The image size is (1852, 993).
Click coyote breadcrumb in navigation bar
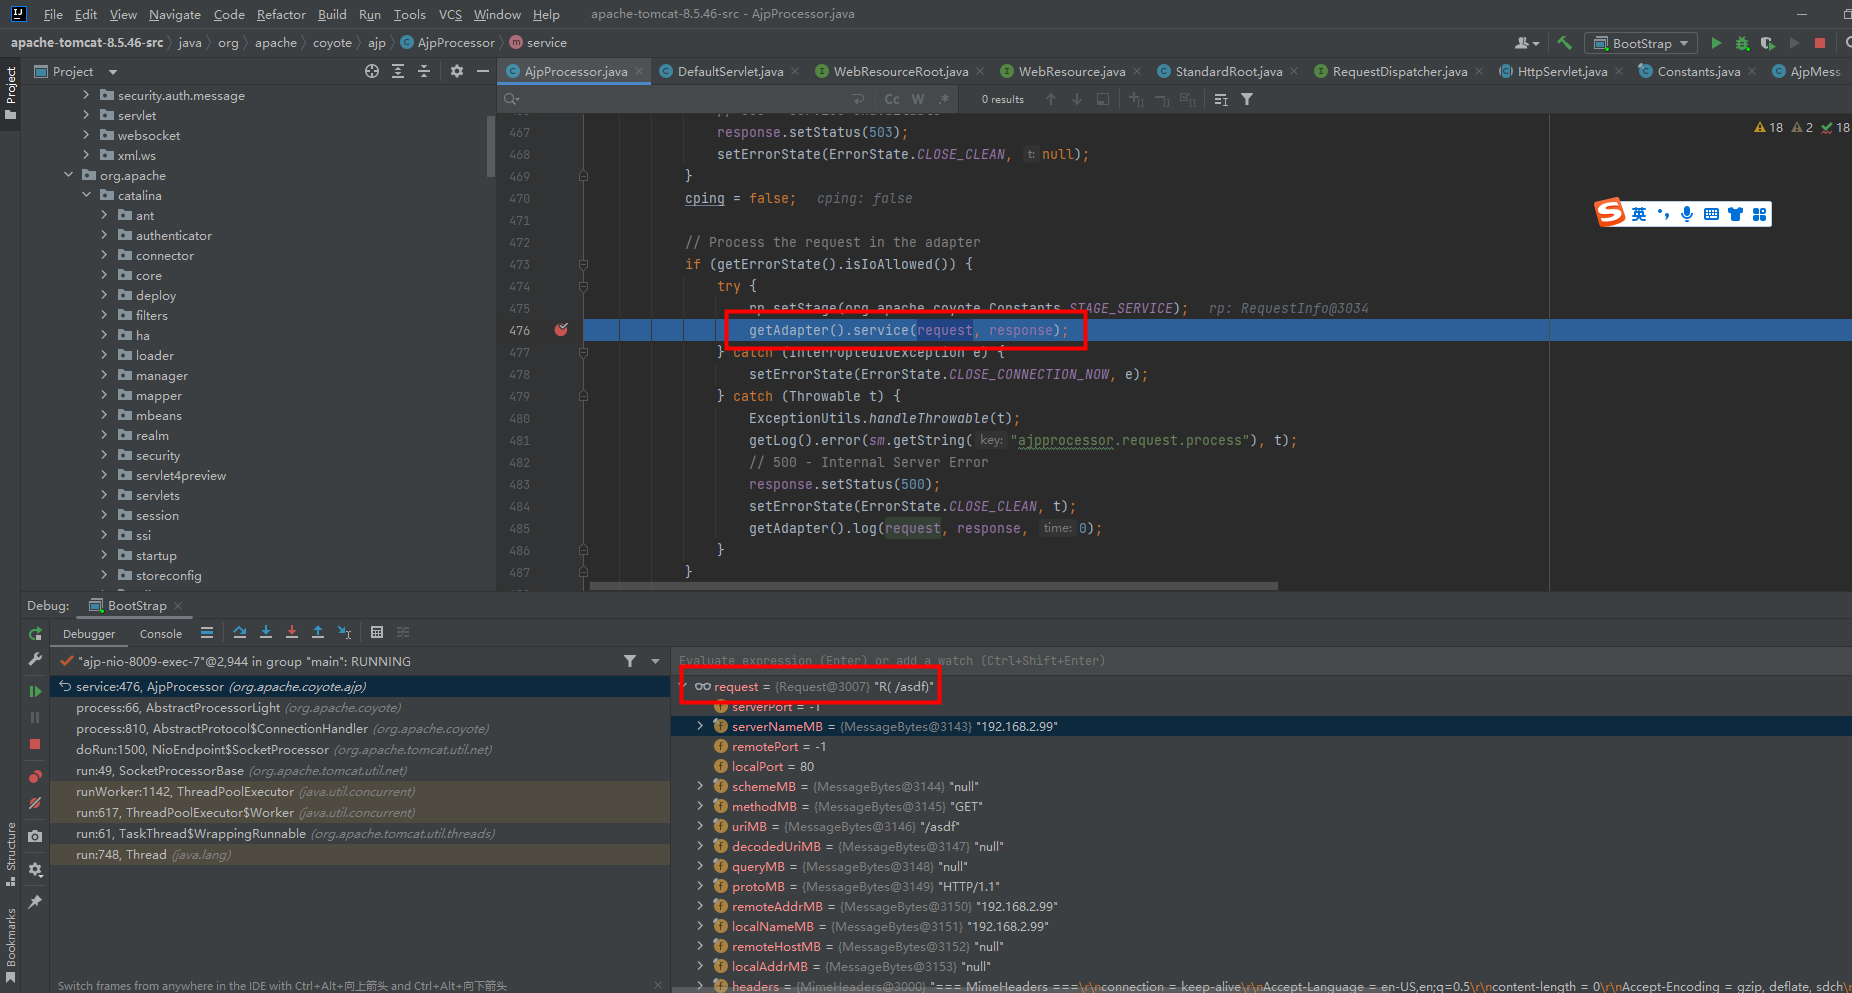tap(332, 43)
